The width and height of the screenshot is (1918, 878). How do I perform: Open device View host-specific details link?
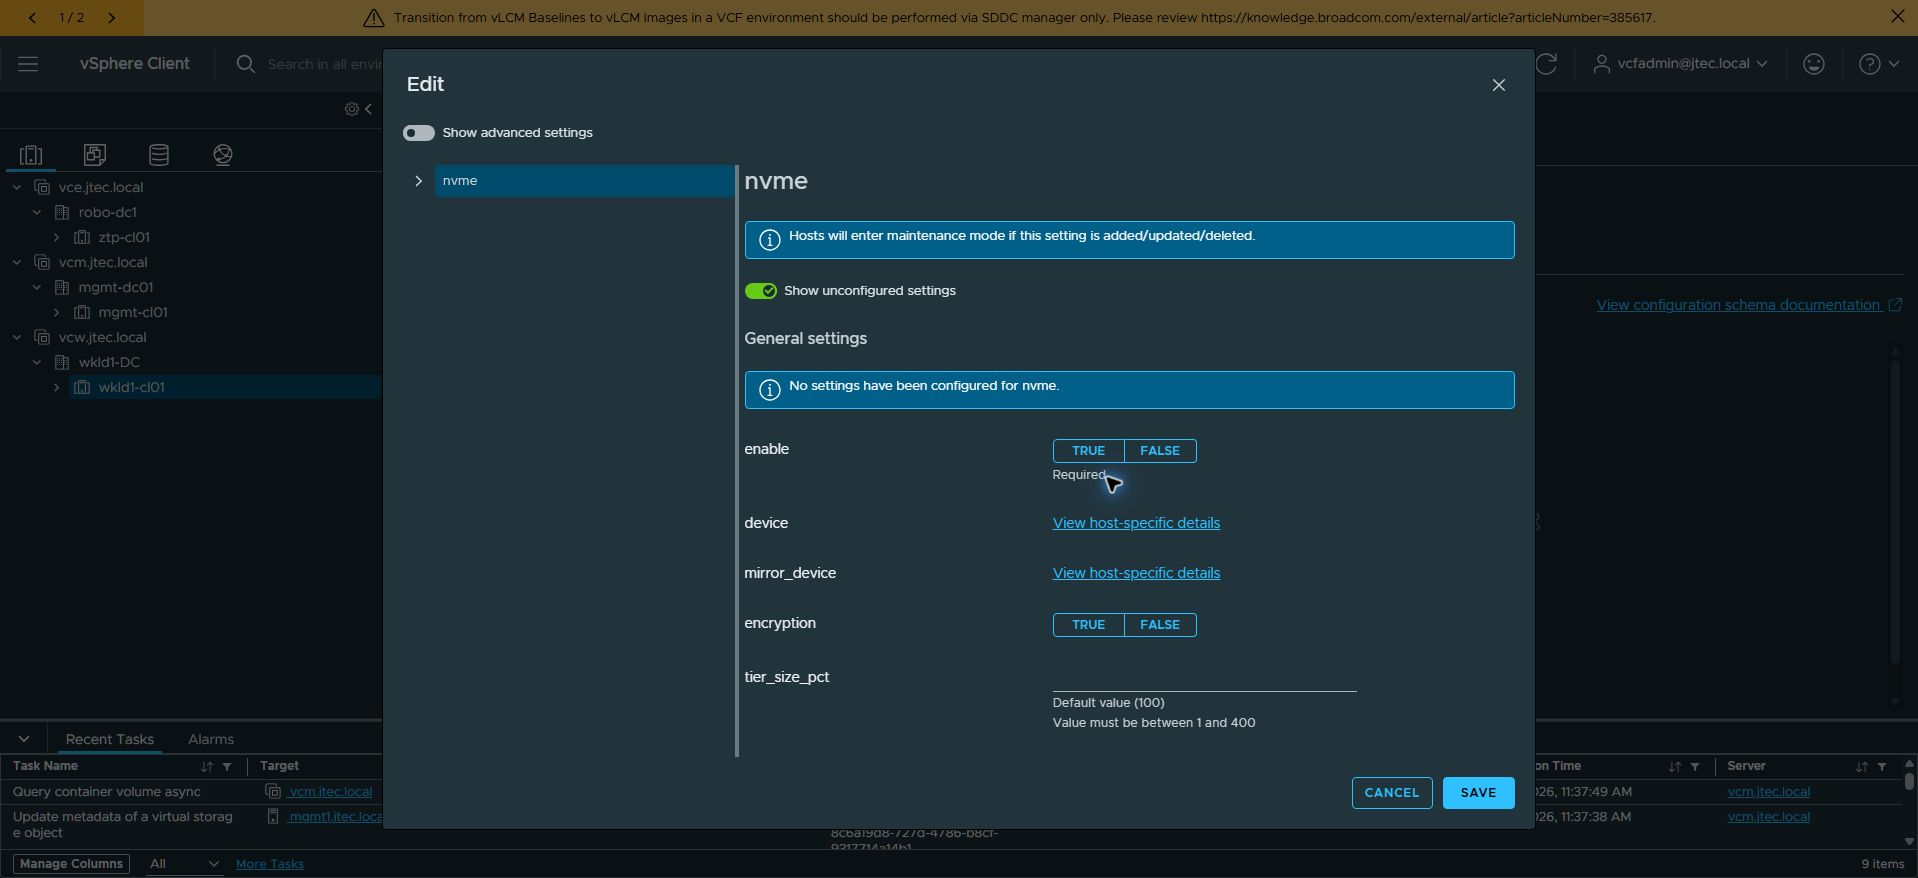click(x=1136, y=523)
